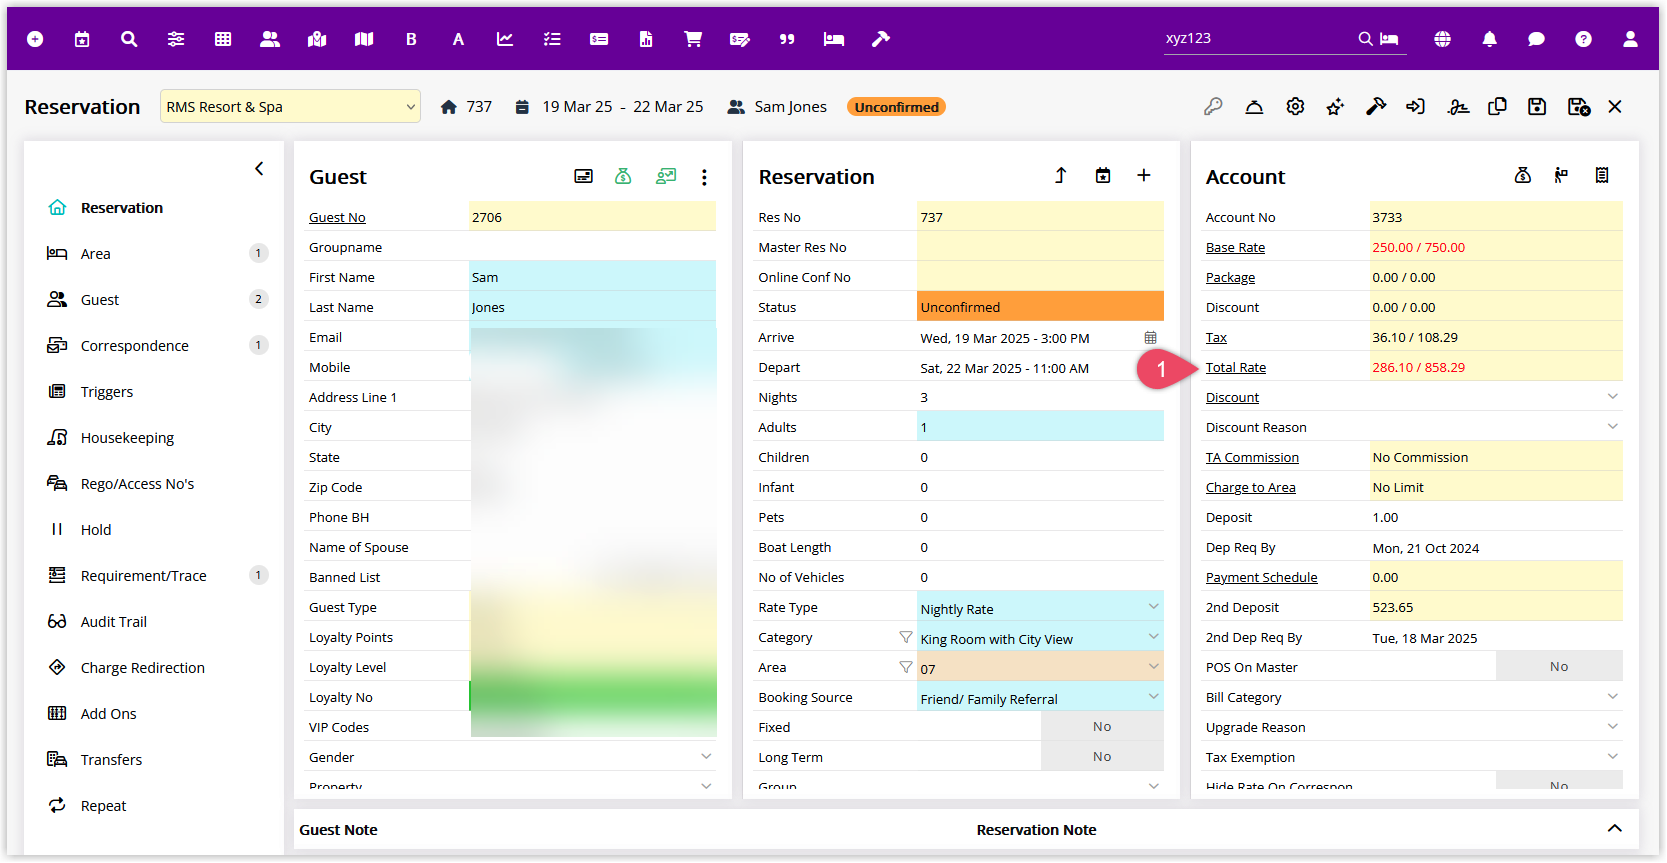Open the Guest No link

[337, 218]
